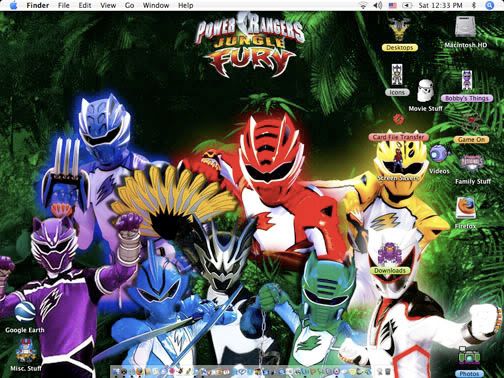Open the File menu
Viewport: 504px width, 378px height.
tap(64, 5)
